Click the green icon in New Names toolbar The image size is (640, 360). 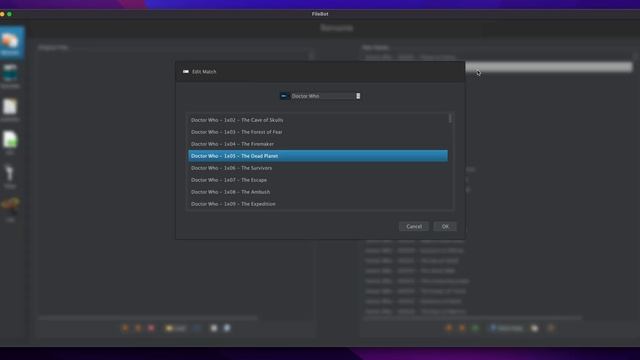click(475, 328)
